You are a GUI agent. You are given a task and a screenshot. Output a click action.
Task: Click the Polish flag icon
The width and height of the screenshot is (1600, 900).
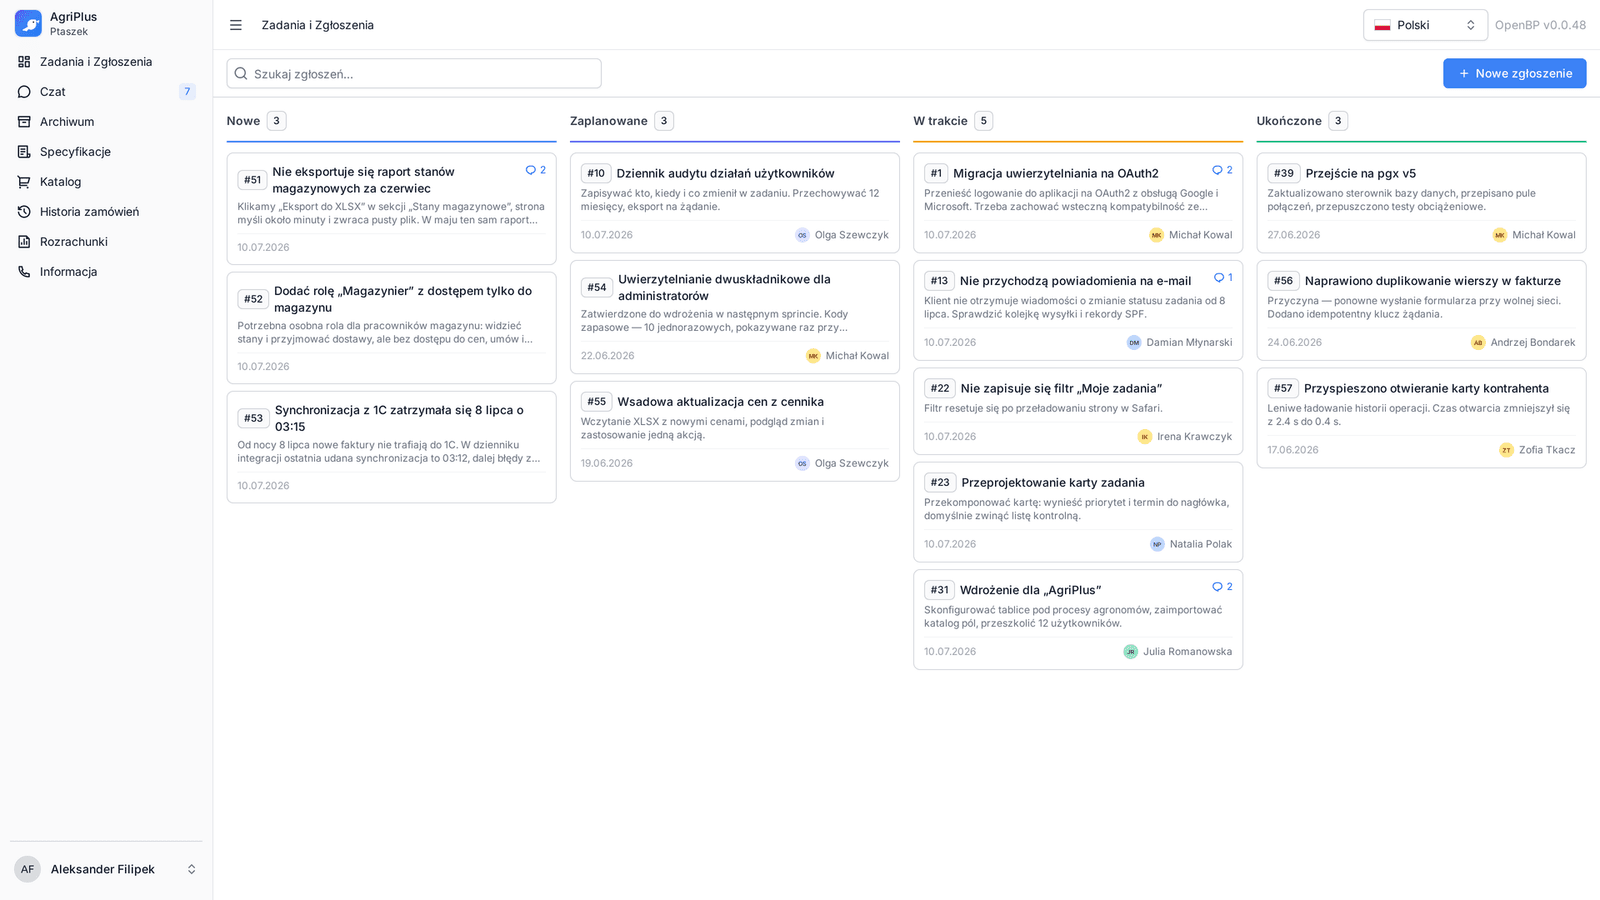pos(1382,25)
